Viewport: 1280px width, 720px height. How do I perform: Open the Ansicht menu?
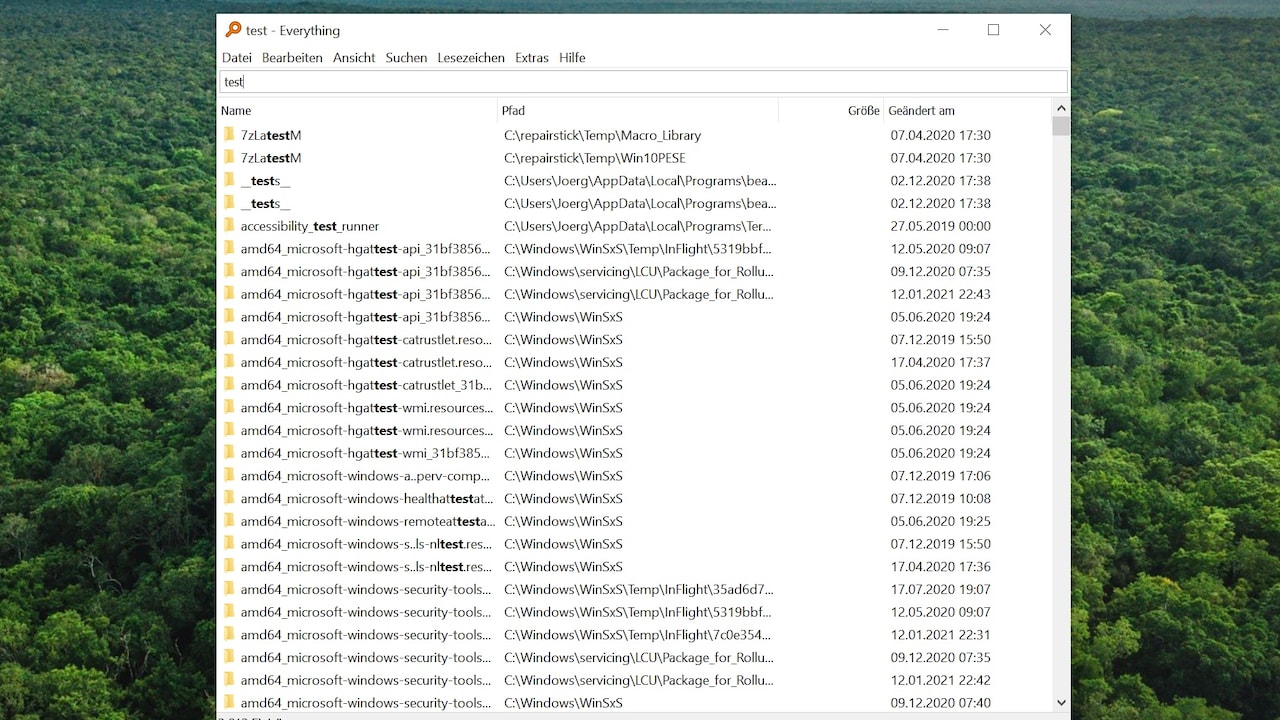pyautogui.click(x=354, y=58)
